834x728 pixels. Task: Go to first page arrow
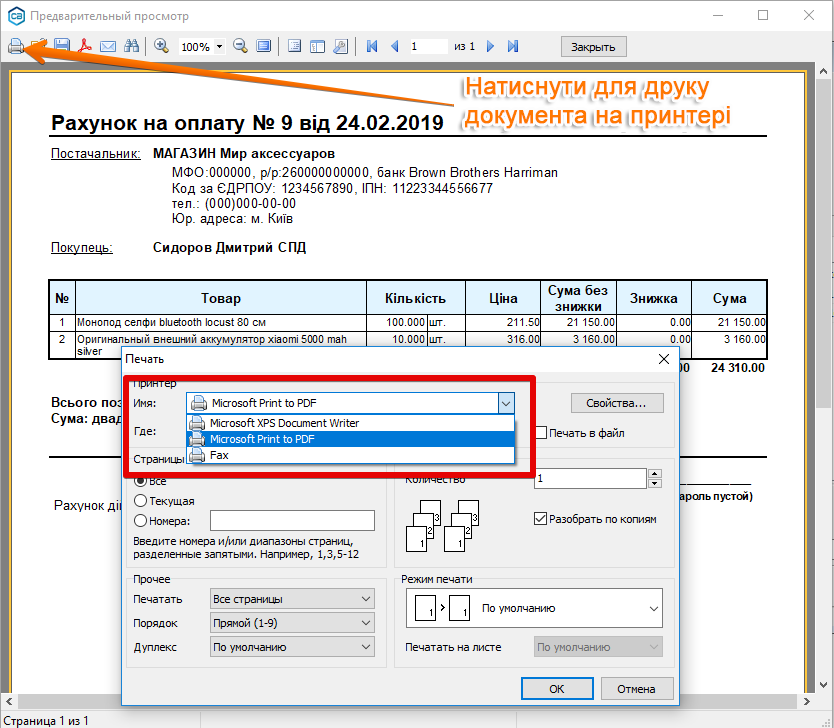click(372, 46)
